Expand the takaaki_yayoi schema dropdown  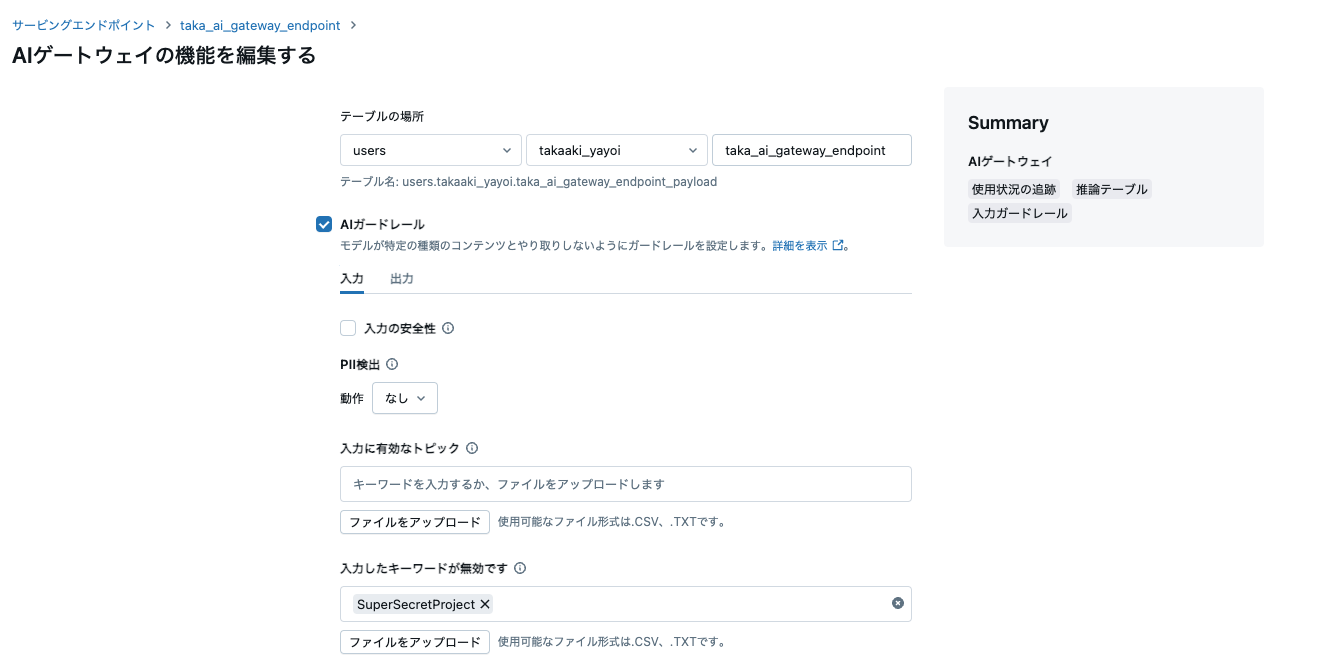pyautogui.click(x=616, y=150)
